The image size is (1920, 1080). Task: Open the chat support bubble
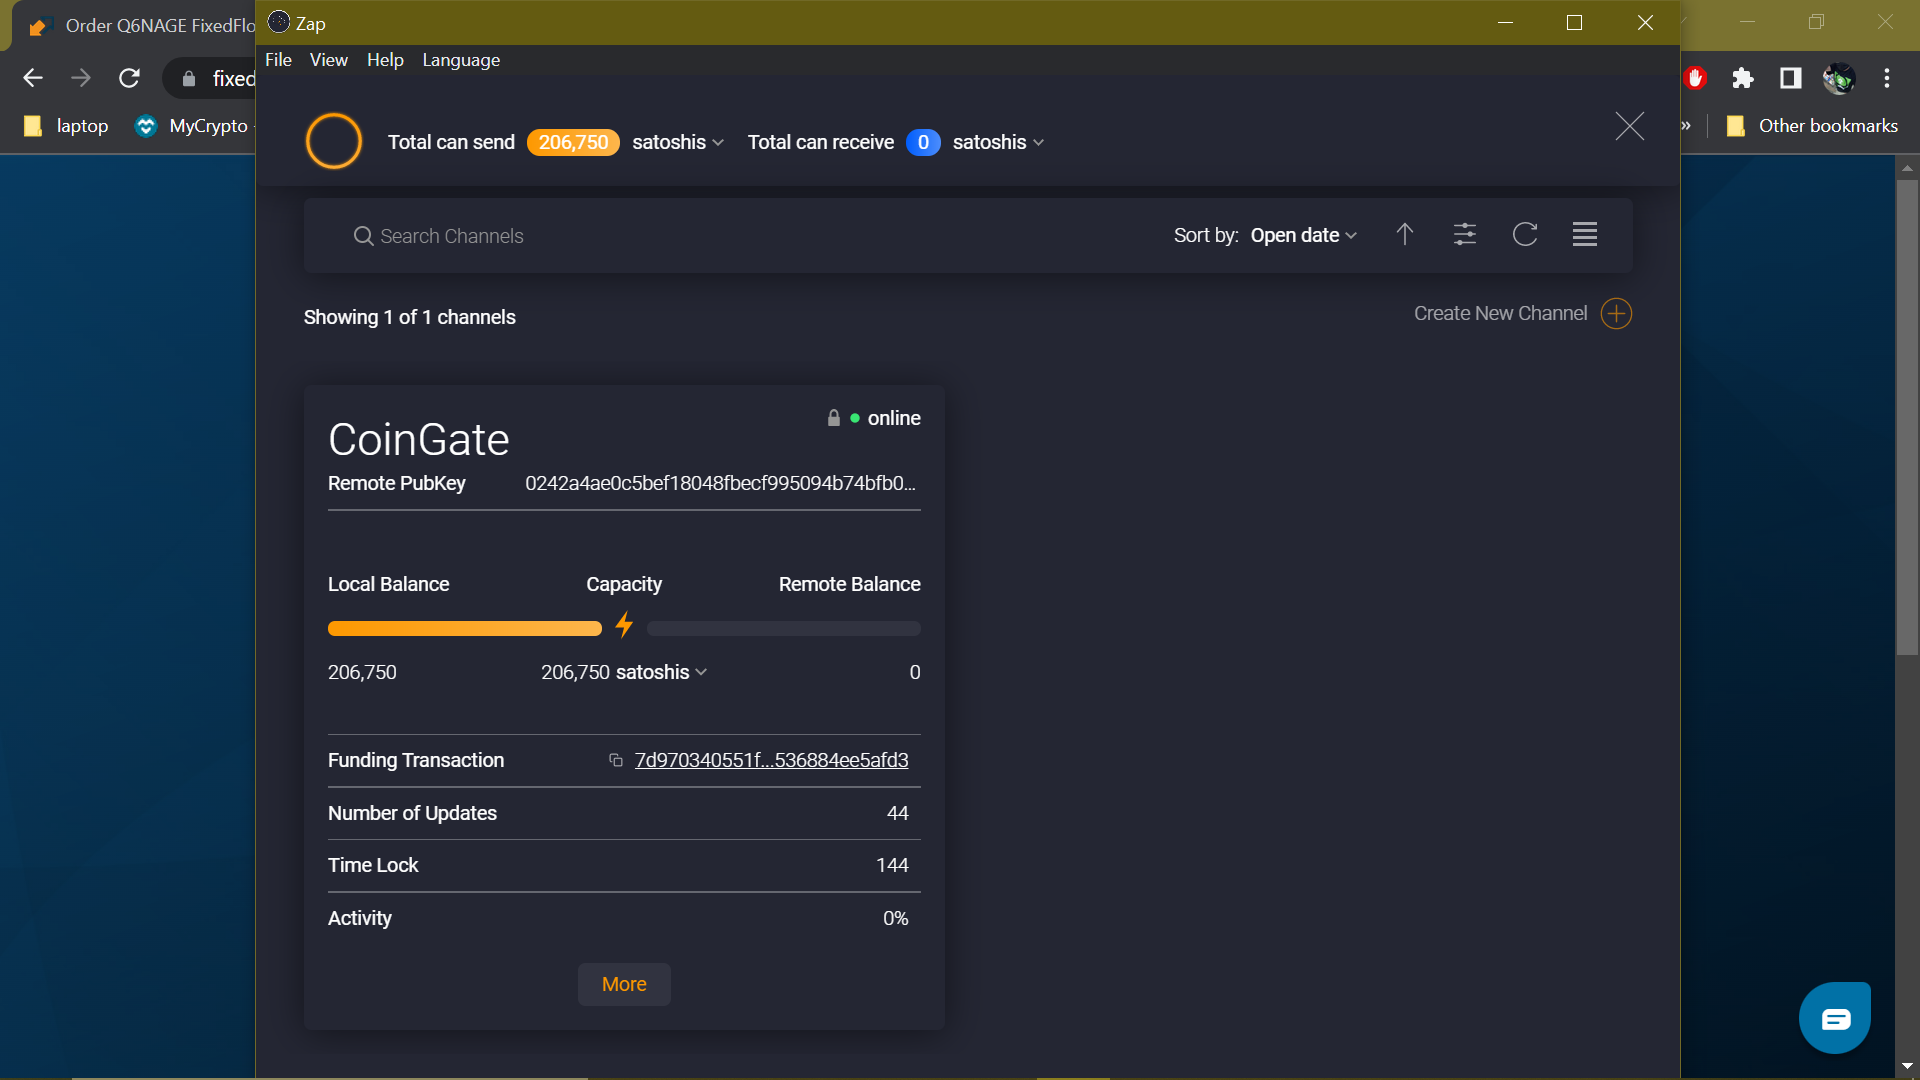[1835, 1018]
